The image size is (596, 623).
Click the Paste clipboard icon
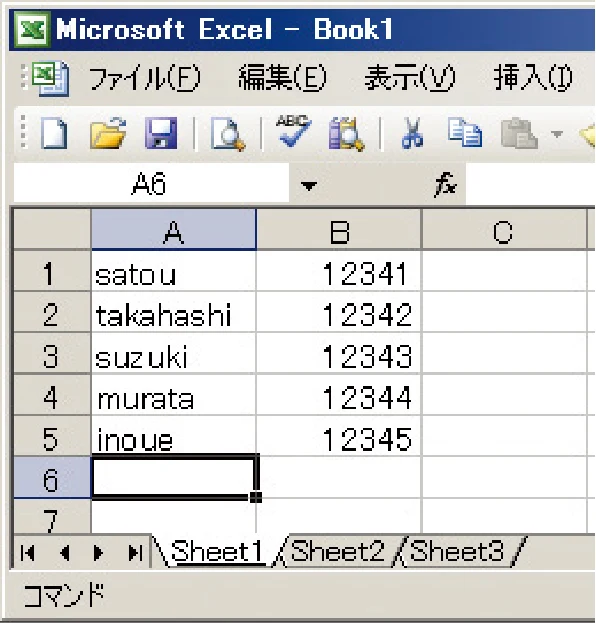point(519,134)
